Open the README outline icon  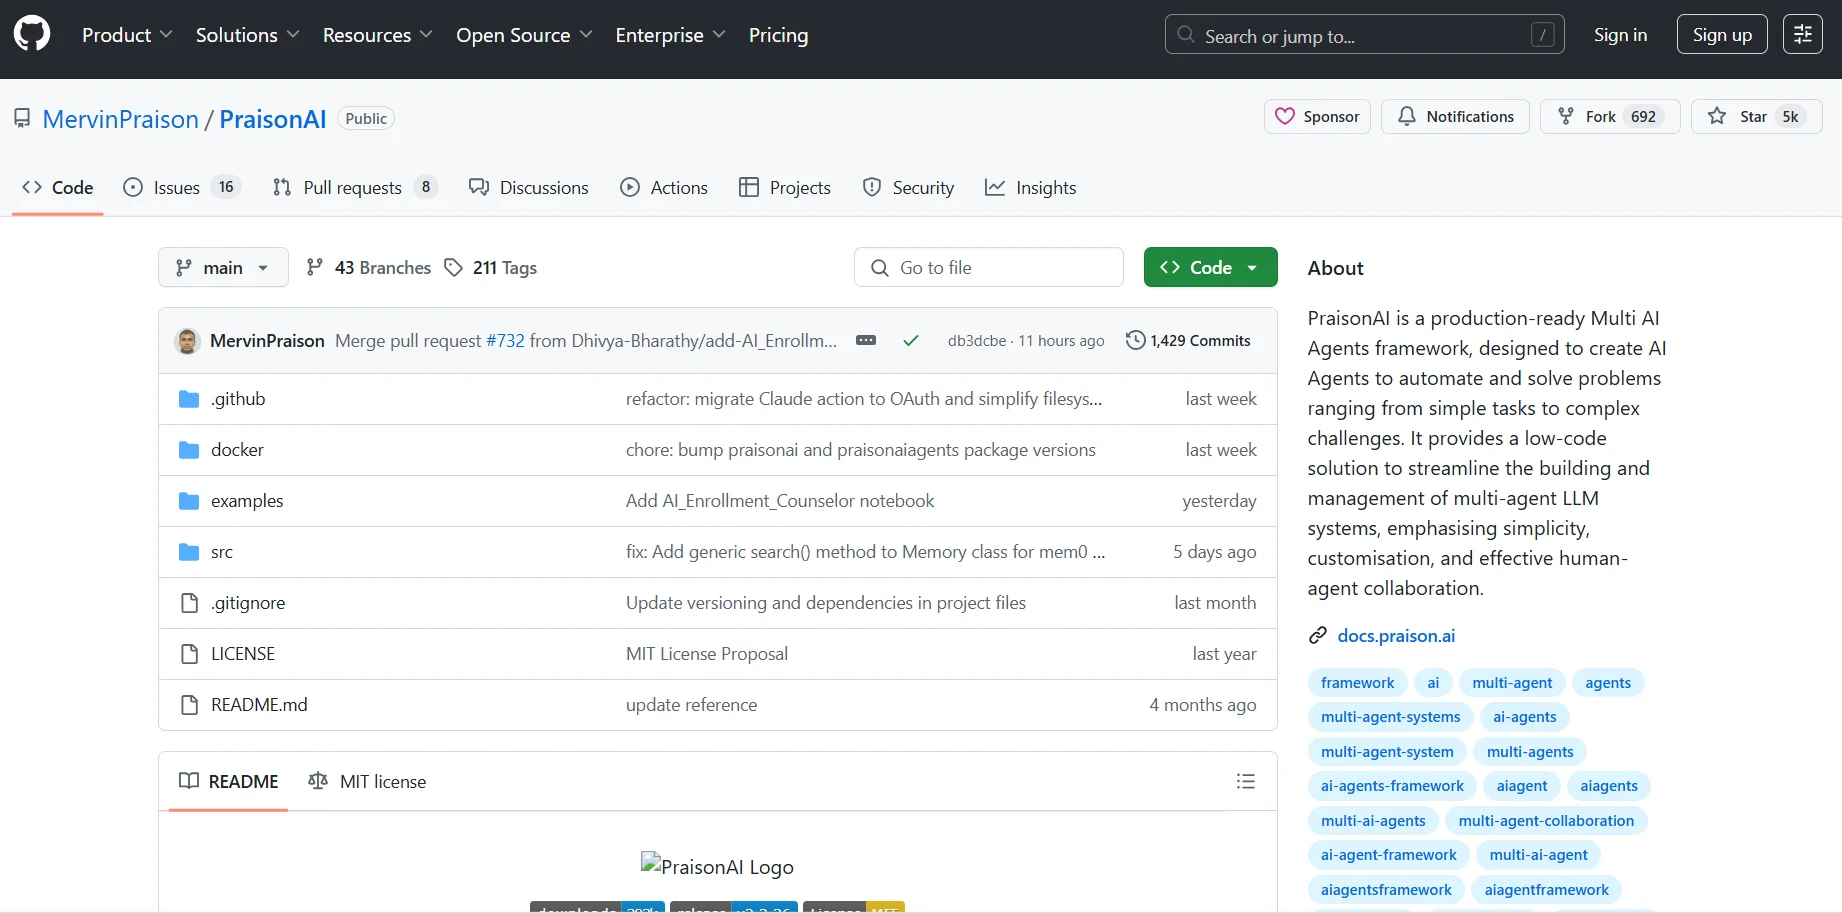[1245, 781]
